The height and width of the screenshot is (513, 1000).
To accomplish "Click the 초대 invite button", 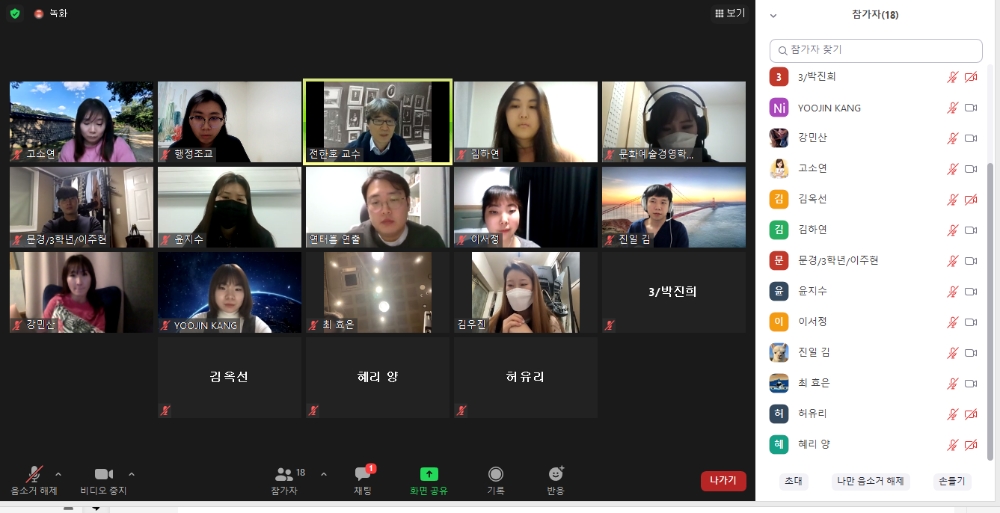I will 793,481.
